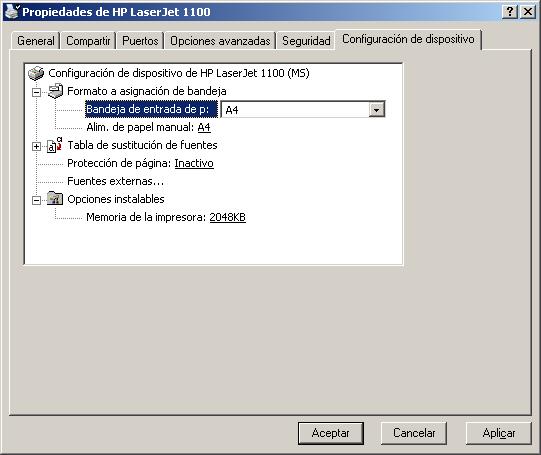This screenshot has height=455, width=541.
Task: Collapse Formato a asignación de bandeja node
Action: pos(36,92)
